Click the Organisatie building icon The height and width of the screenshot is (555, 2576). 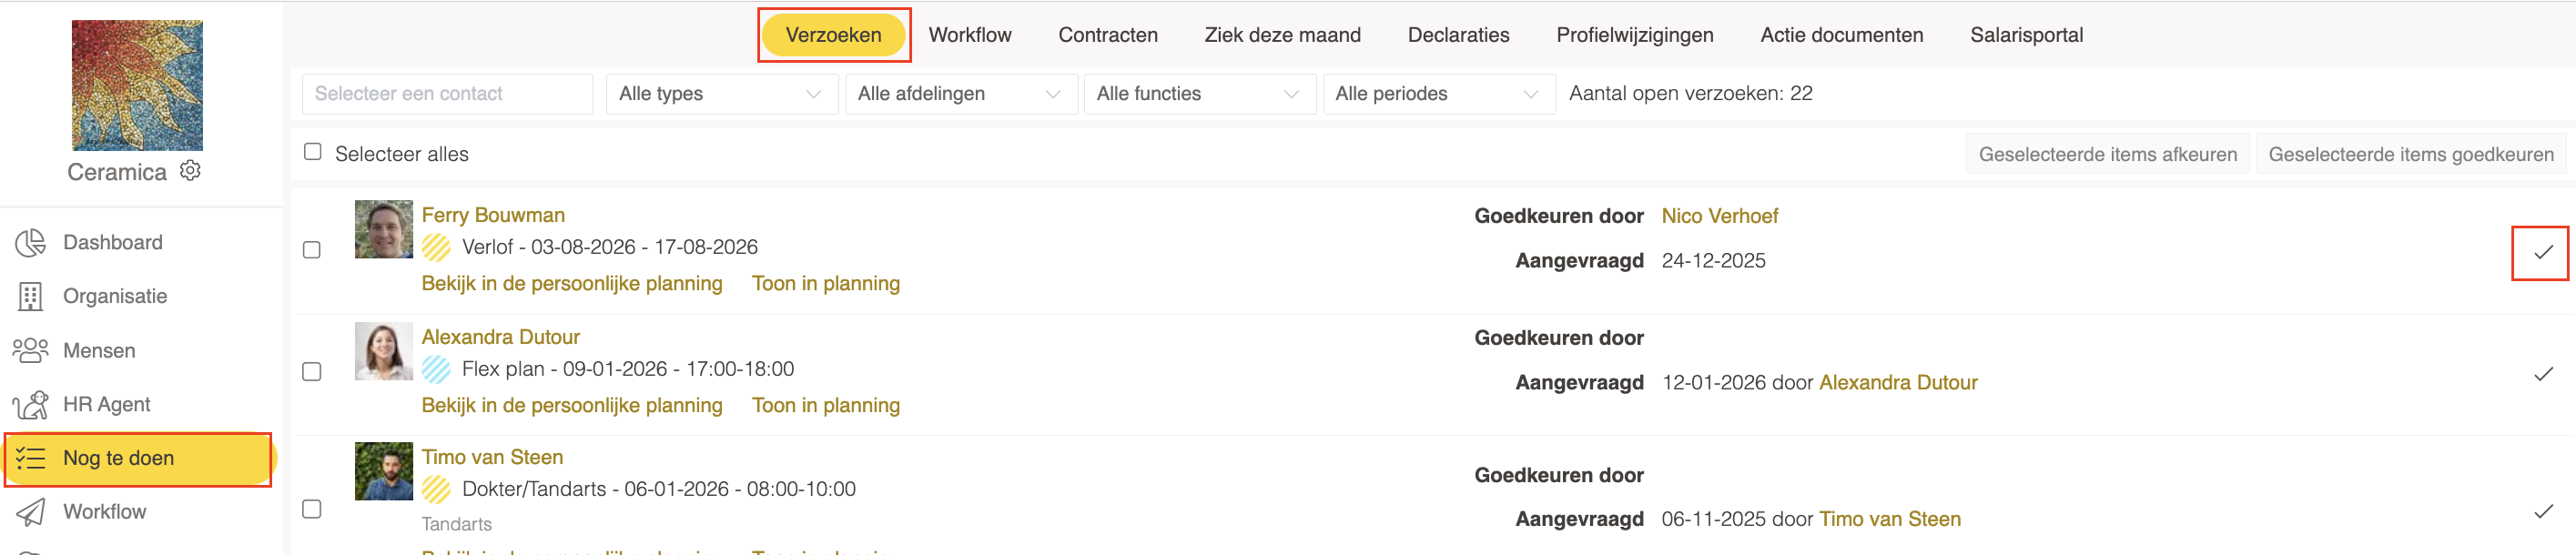pyautogui.click(x=31, y=297)
